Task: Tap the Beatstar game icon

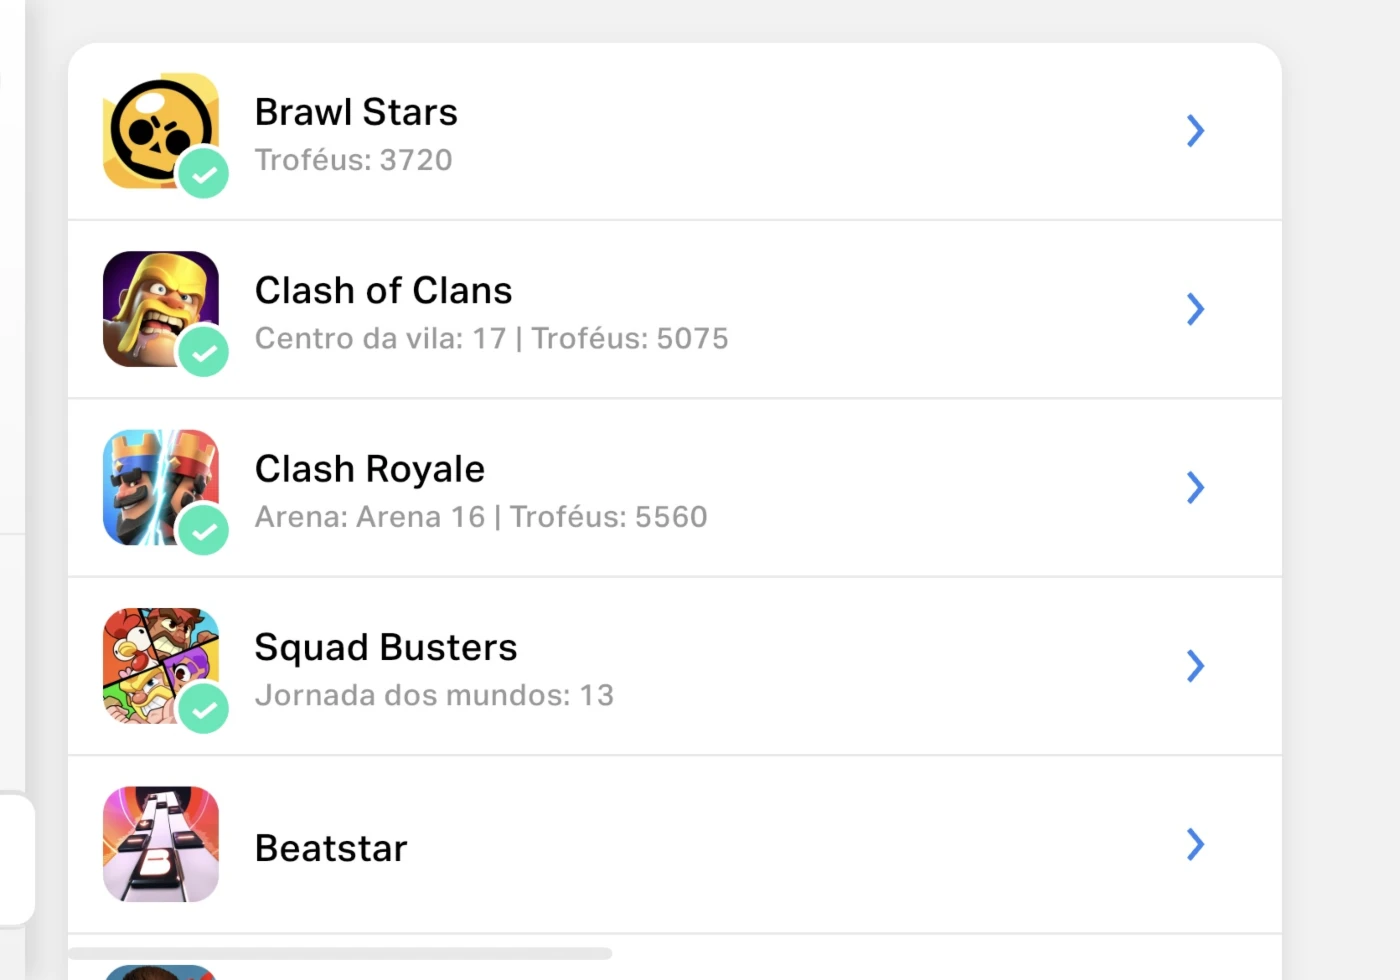Action: point(160,844)
